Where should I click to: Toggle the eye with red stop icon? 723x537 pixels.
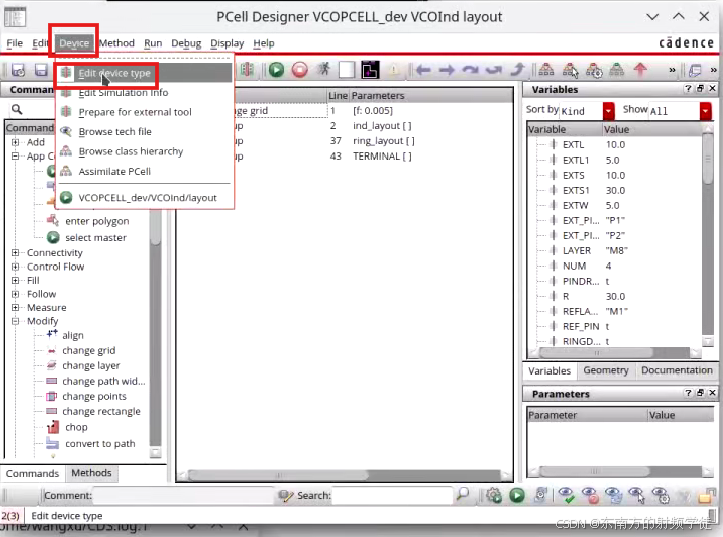click(x=590, y=495)
